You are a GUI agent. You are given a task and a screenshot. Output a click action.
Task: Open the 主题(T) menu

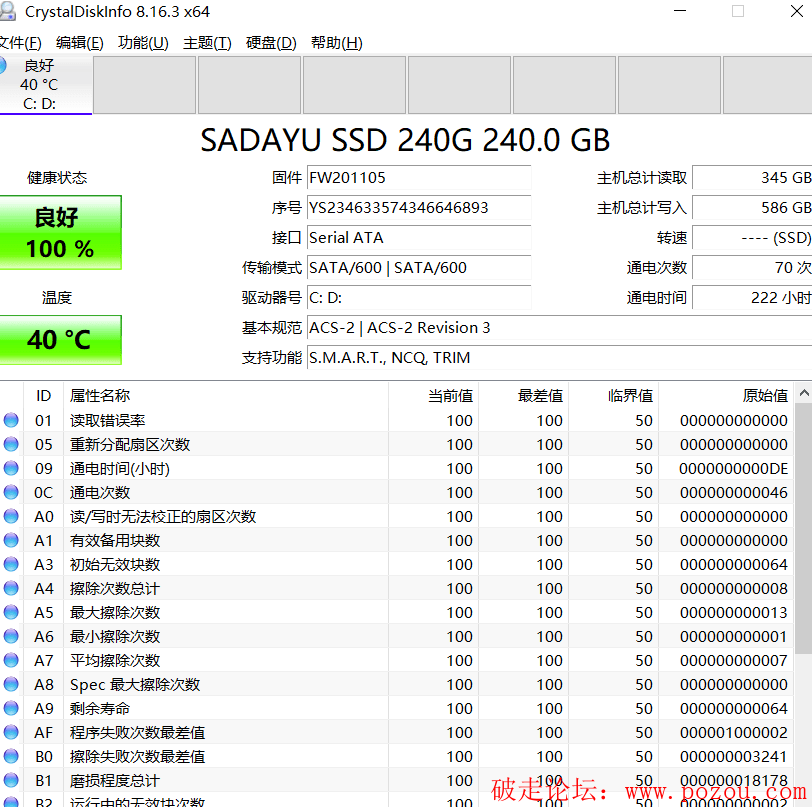point(207,42)
